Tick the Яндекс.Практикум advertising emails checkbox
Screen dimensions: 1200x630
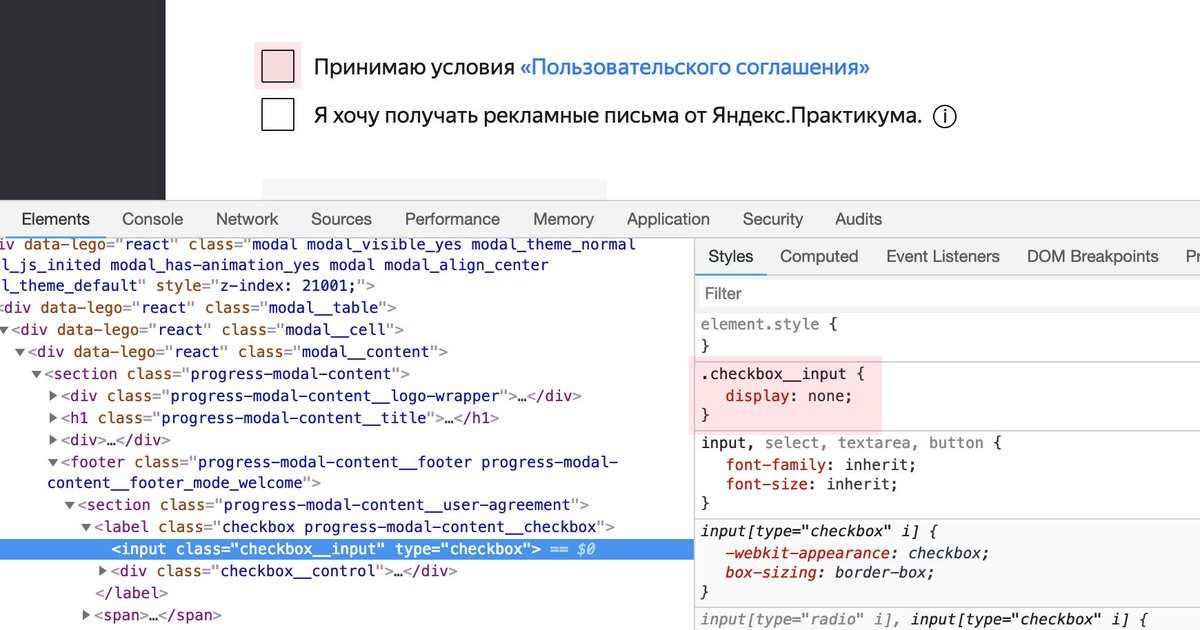pos(278,114)
